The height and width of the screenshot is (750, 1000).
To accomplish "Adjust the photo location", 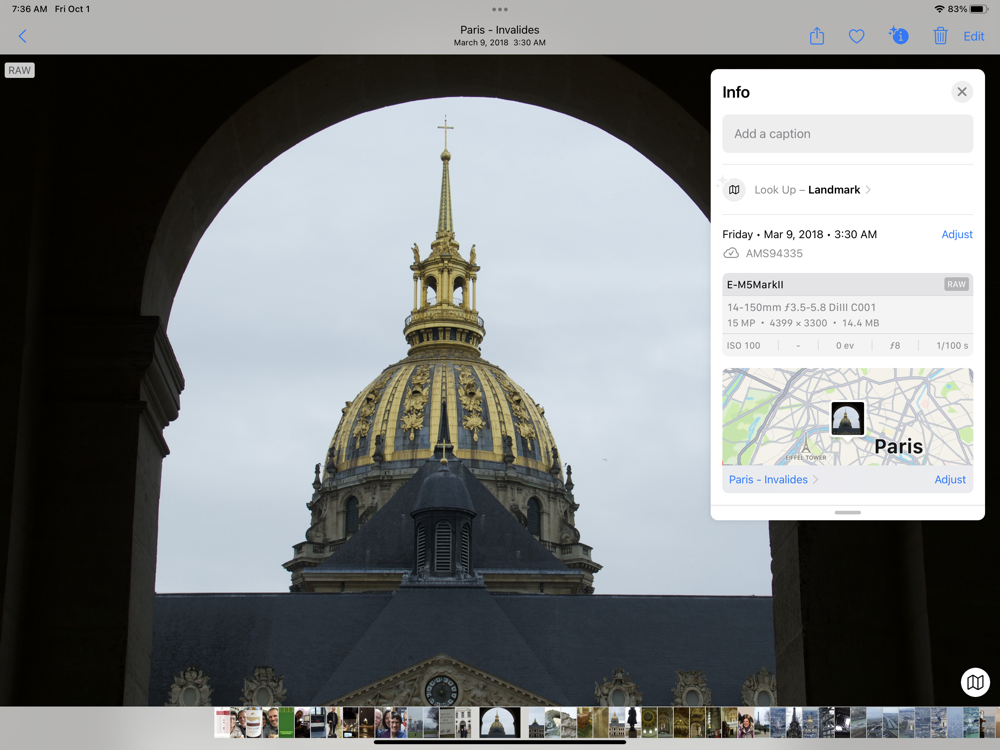I will point(949,480).
